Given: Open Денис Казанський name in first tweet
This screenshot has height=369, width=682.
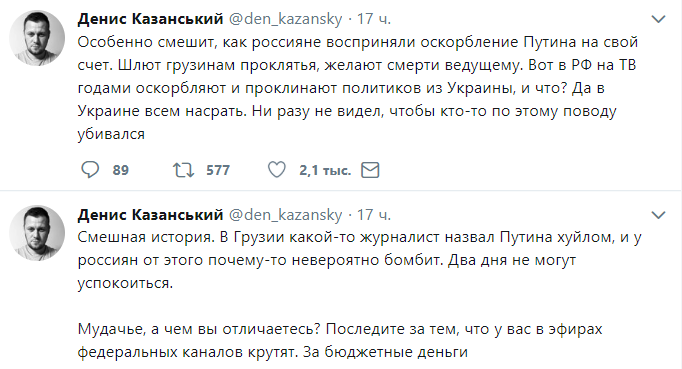Looking at the screenshot, I should tap(150, 19).
